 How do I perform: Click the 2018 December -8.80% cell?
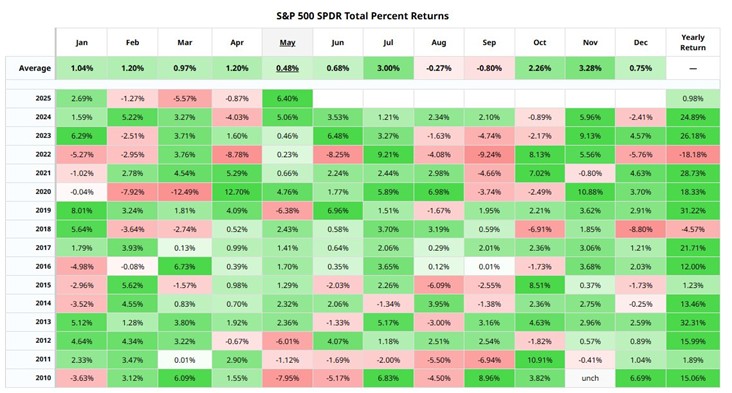[640, 229]
